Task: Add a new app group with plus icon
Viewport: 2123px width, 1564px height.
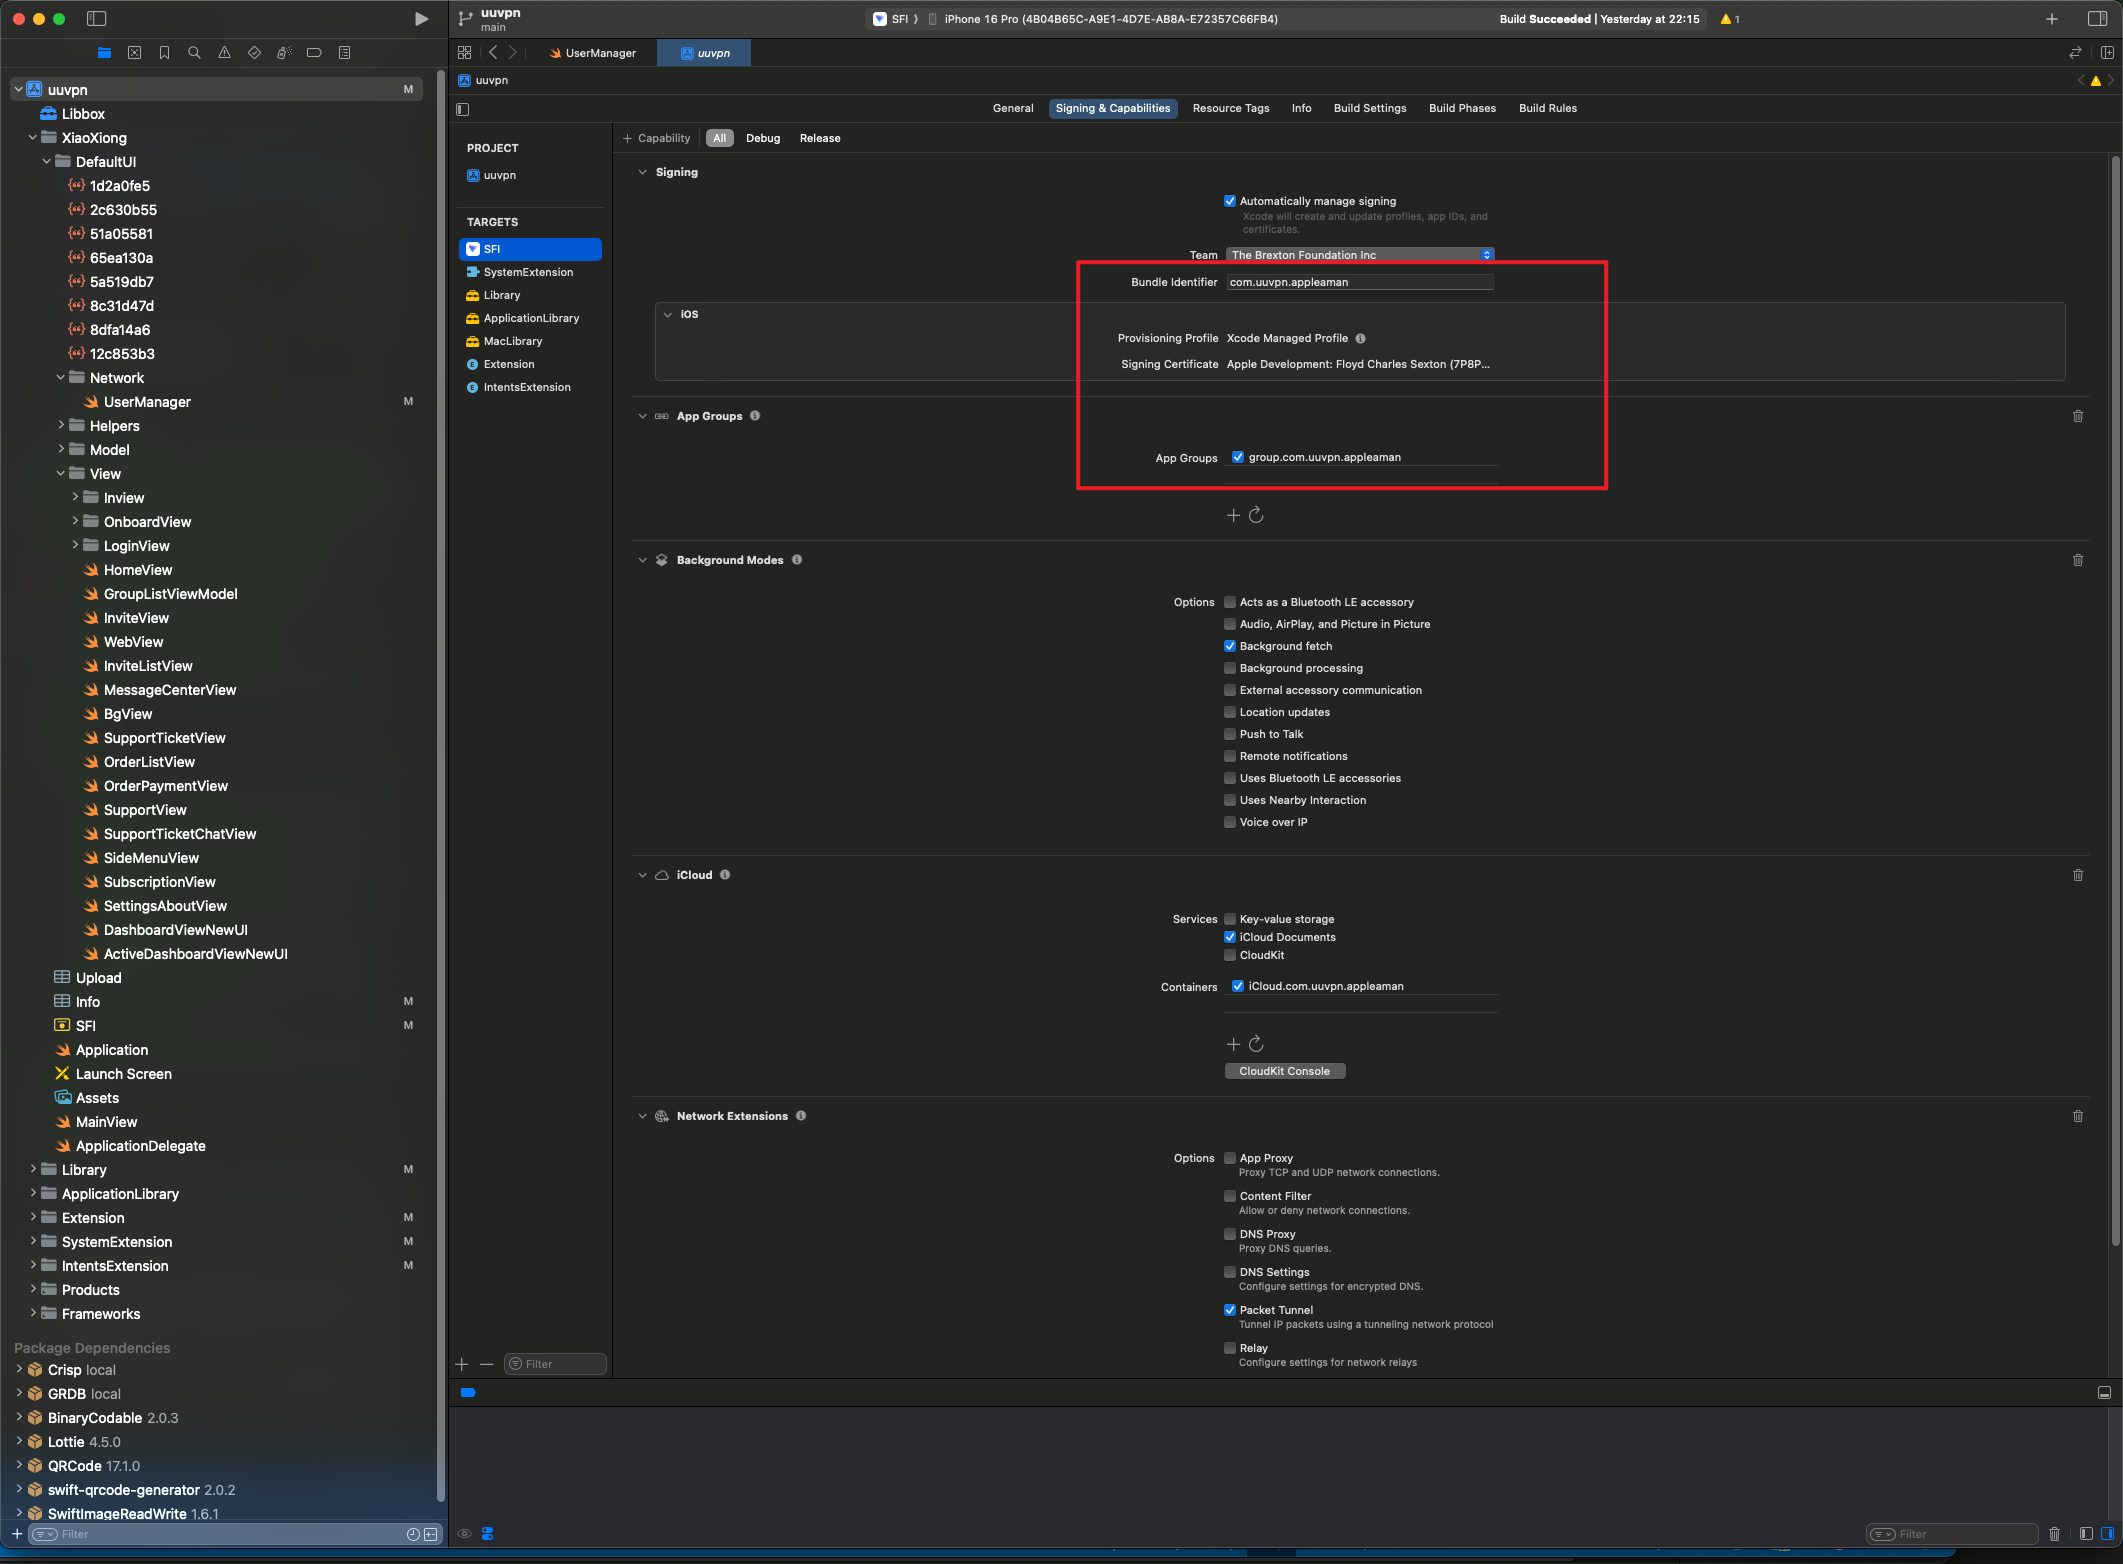Action: 1233,515
